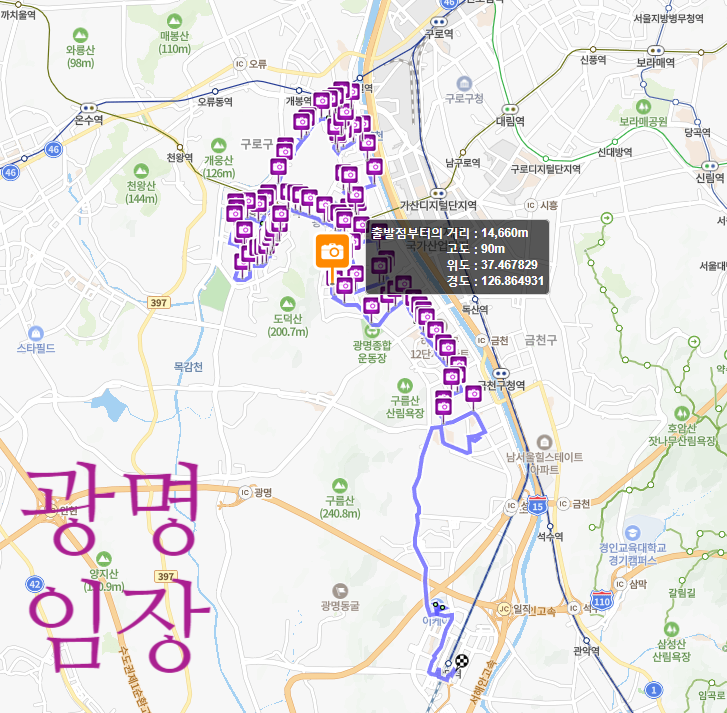Click the 남구로역 label
Viewport: 727px width, 713px height.
(463, 163)
